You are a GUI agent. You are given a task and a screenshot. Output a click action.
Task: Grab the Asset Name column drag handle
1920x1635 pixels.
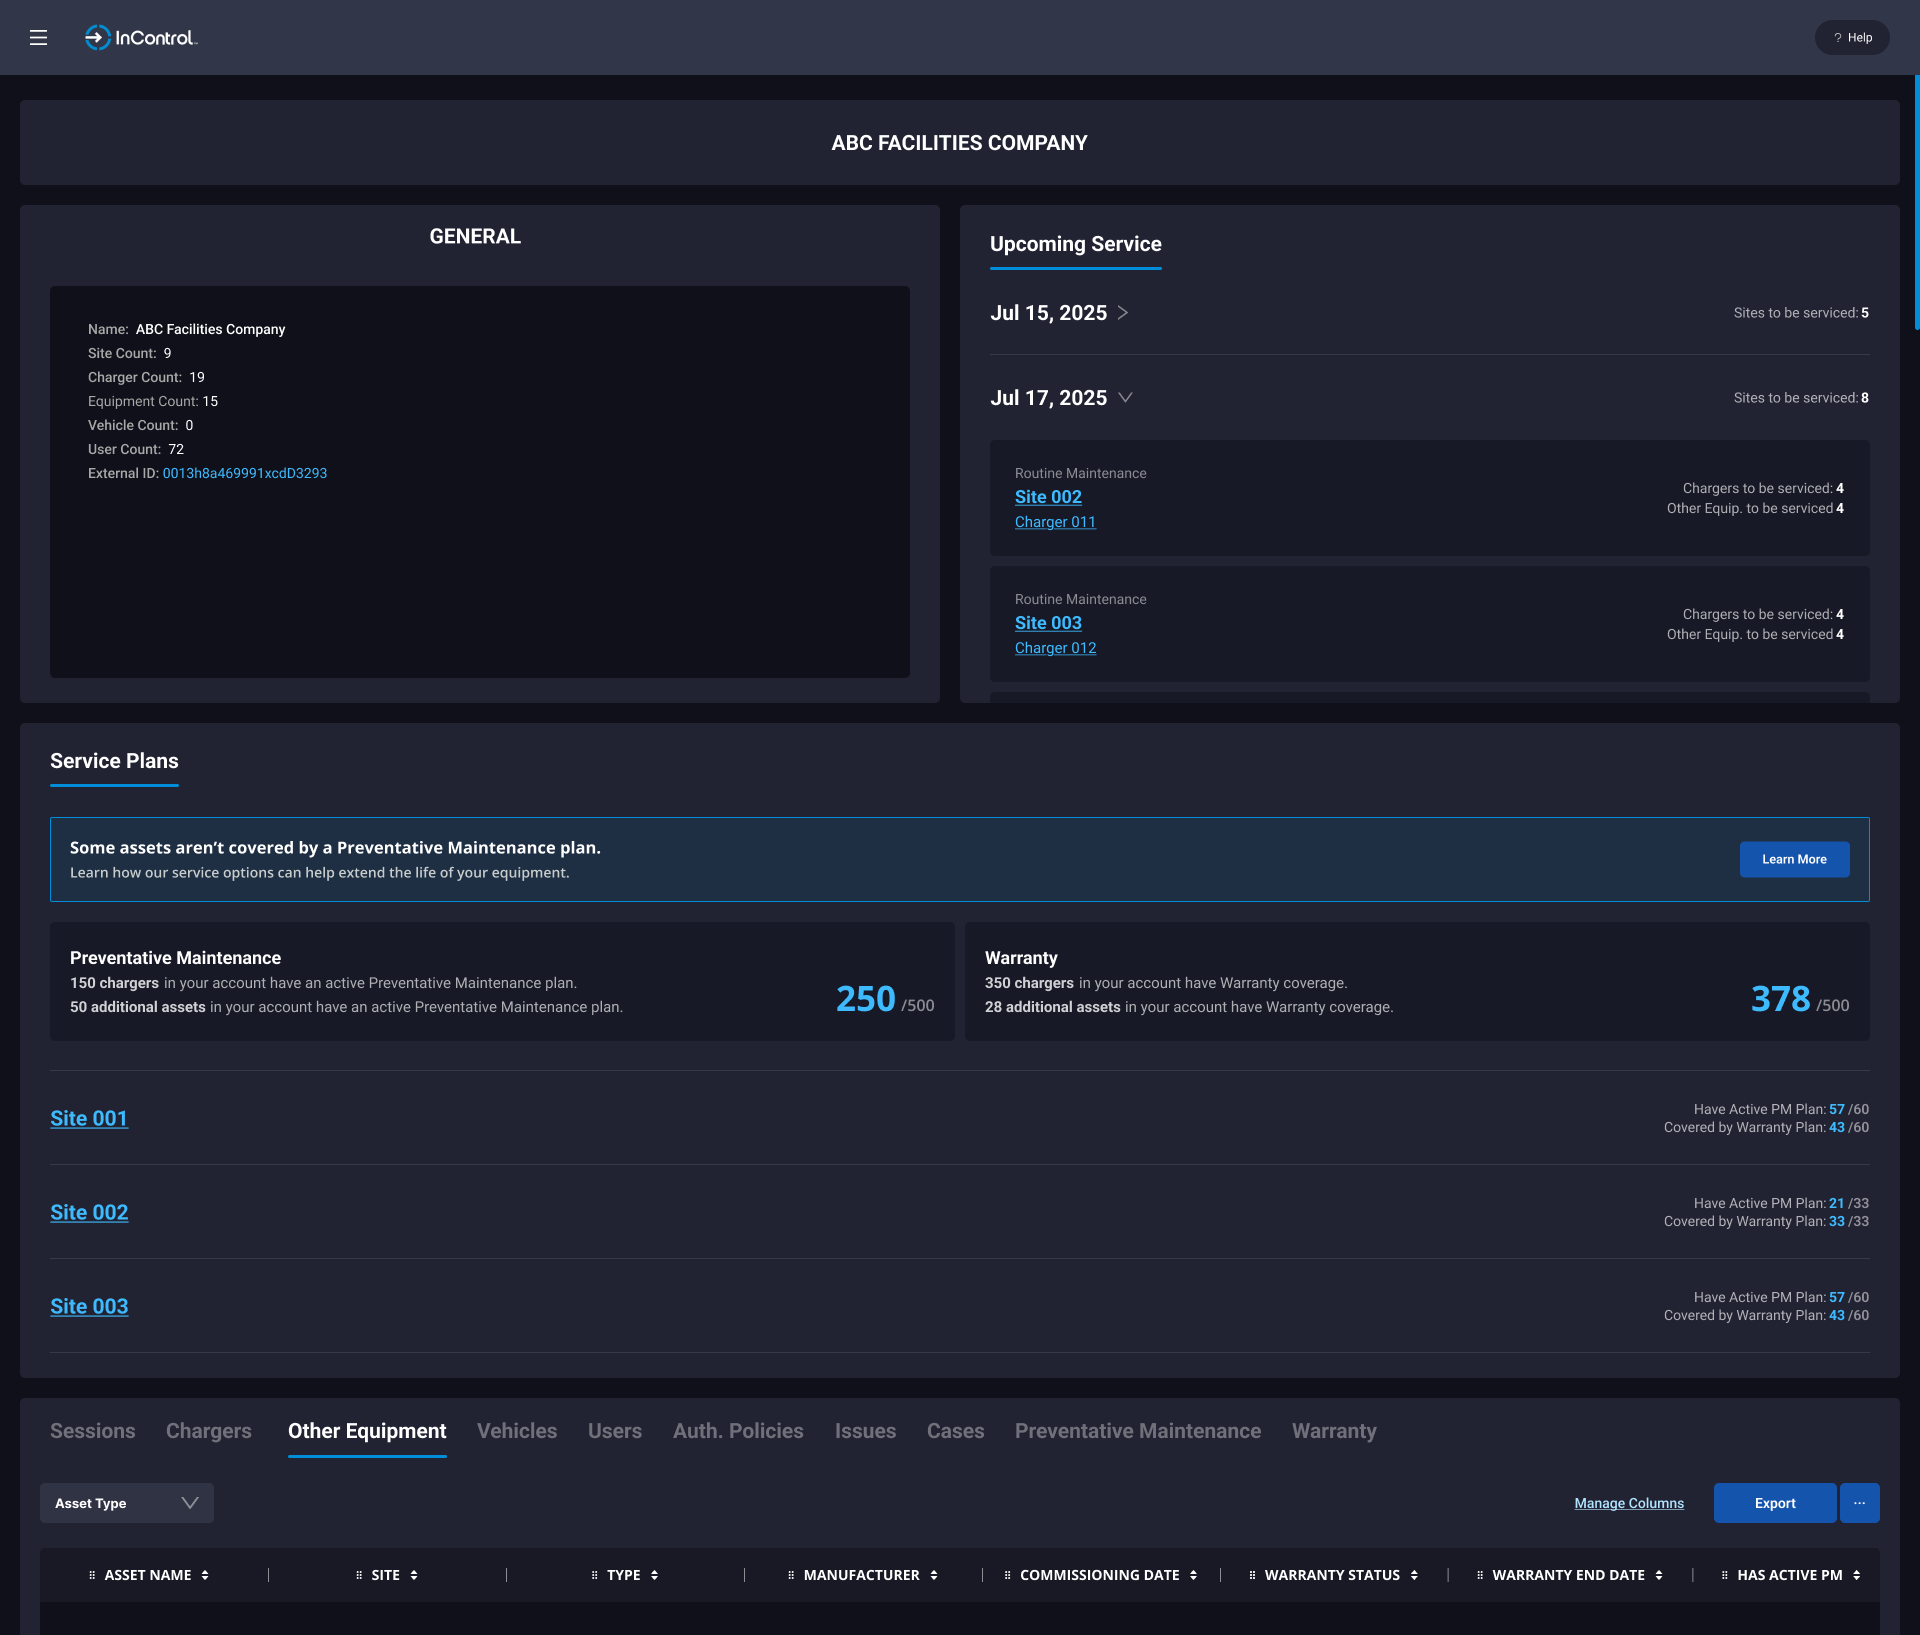coord(92,1575)
